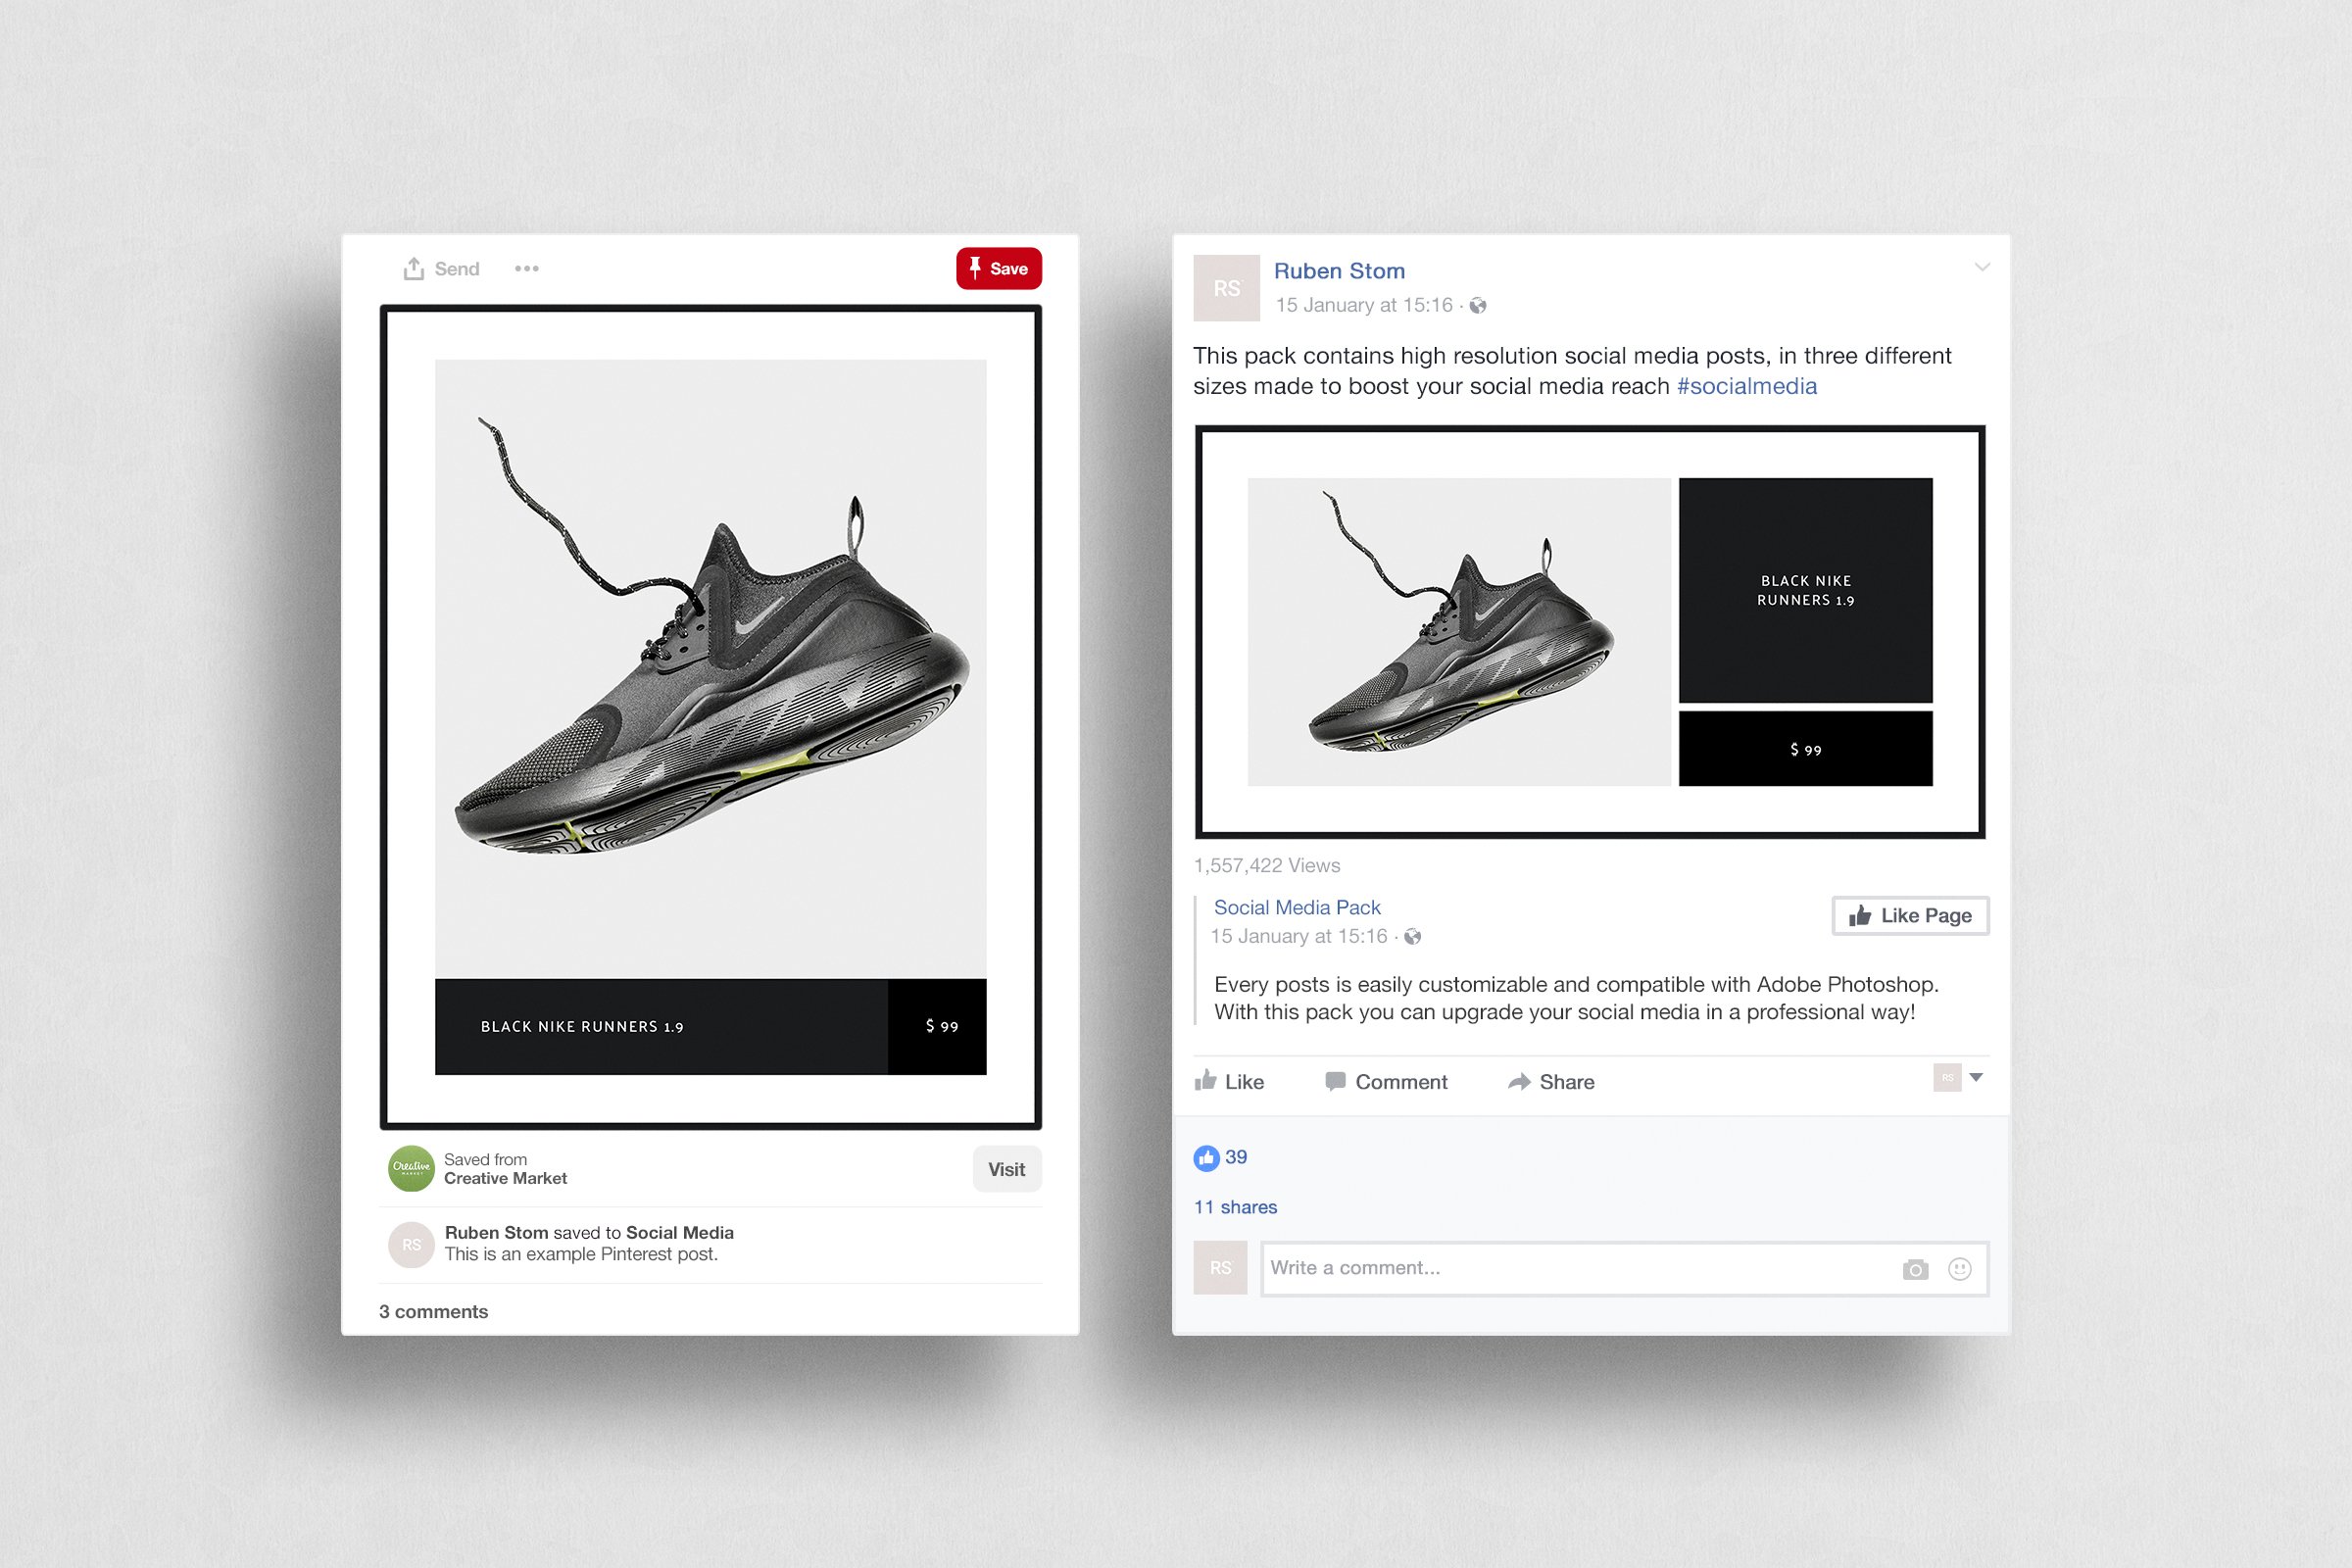Open the Facebook post shoe image
The width and height of the screenshot is (2352, 1568).
pyautogui.click(x=1590, y=632)
